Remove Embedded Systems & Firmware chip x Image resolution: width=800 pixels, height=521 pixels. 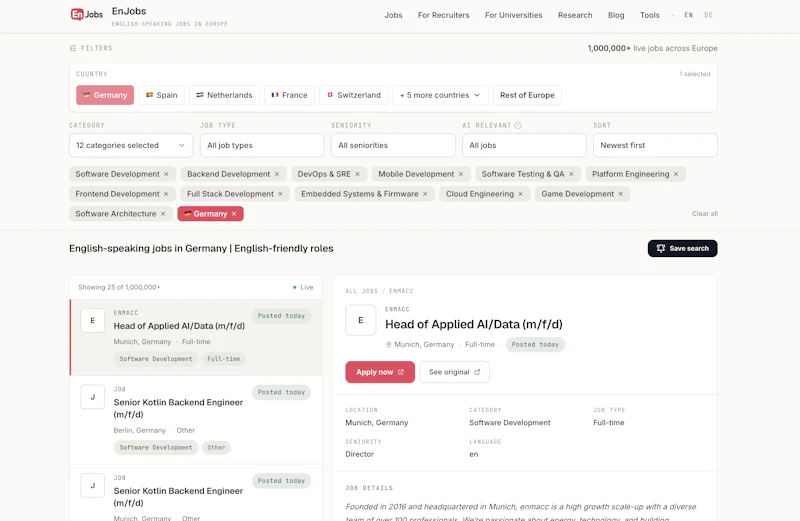(425, 194)
